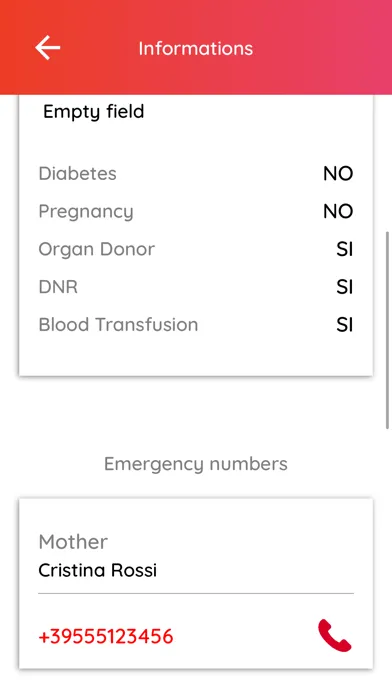This screenshot has height=696, width=392.
Task: Tap the red phone call icon
Action: click(x=335, y=635)
